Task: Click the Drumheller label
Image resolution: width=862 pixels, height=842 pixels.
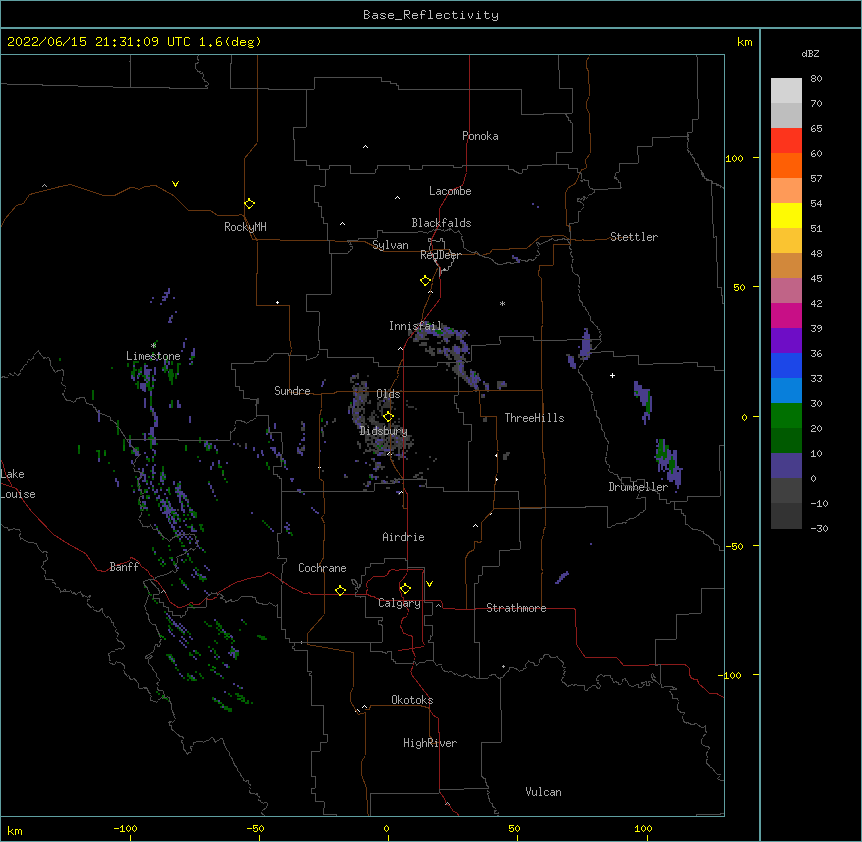Action: pos(638,487)
